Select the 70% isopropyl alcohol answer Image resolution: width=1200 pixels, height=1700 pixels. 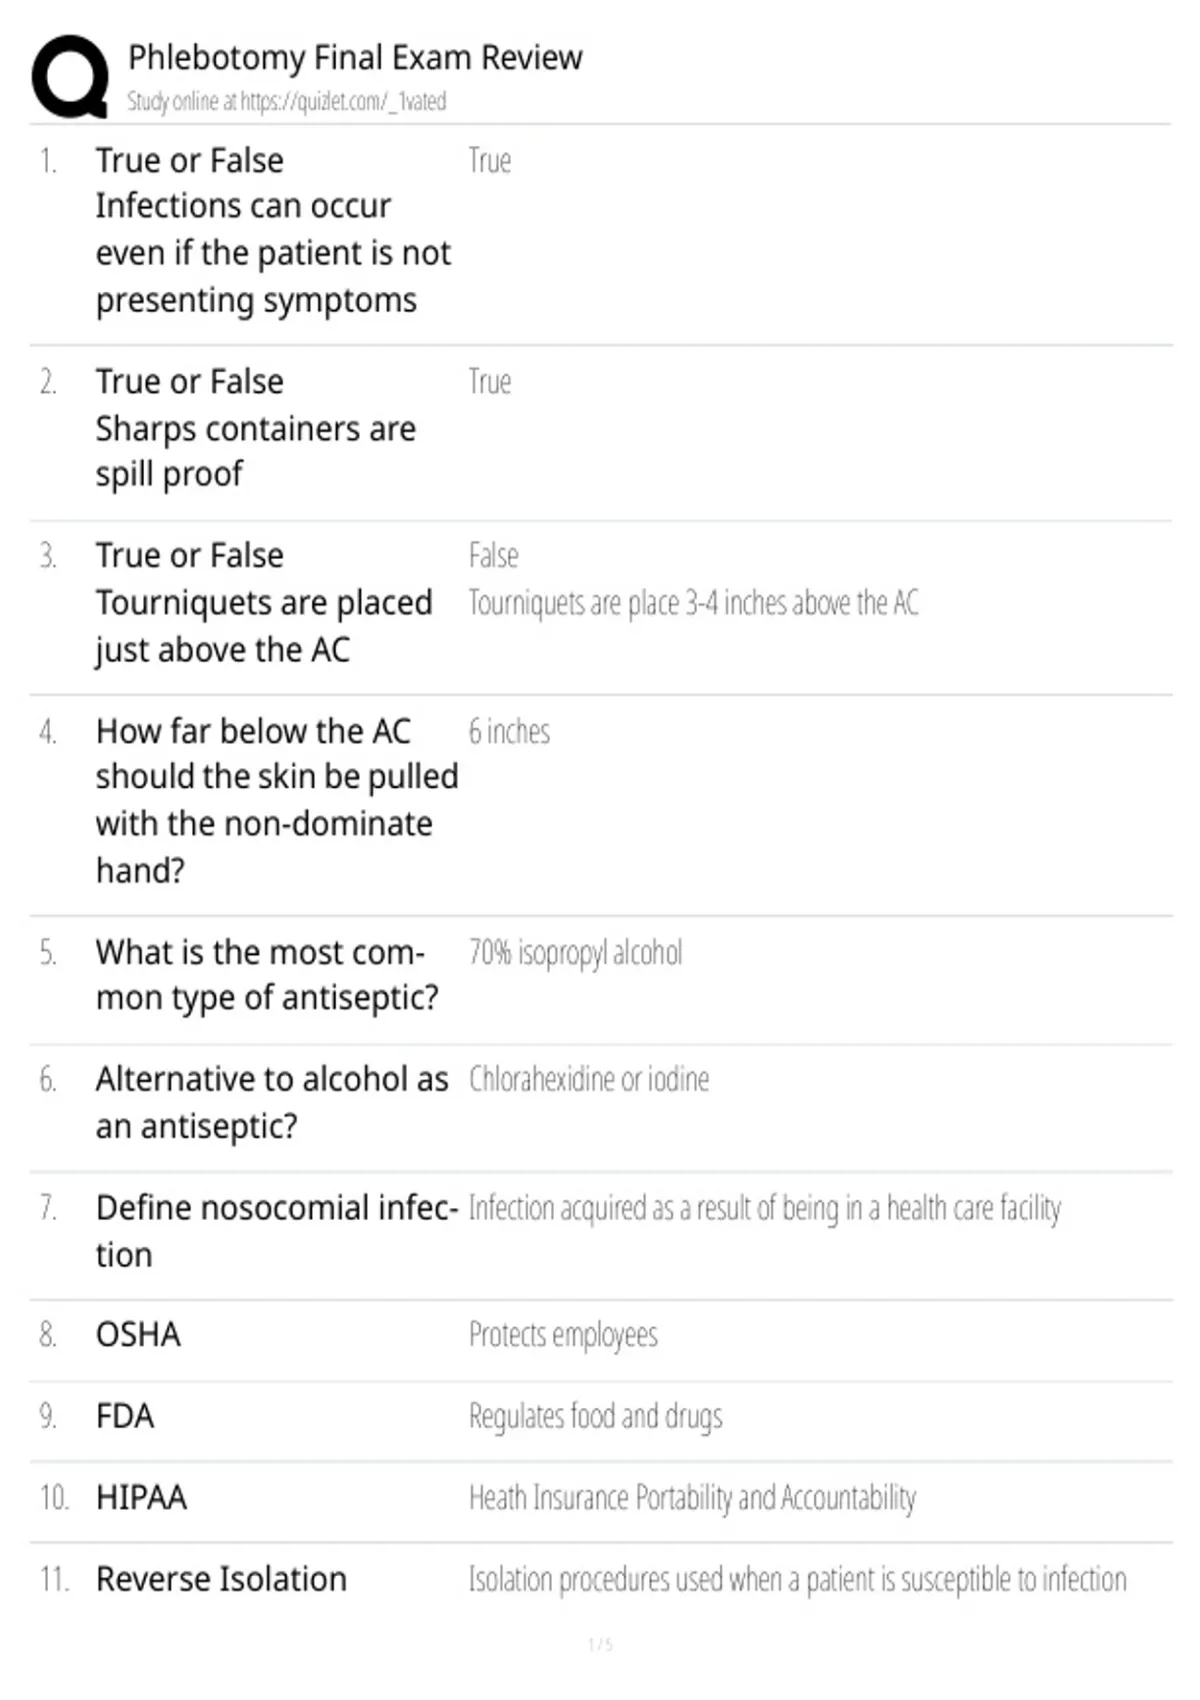[x=575, y=953]
